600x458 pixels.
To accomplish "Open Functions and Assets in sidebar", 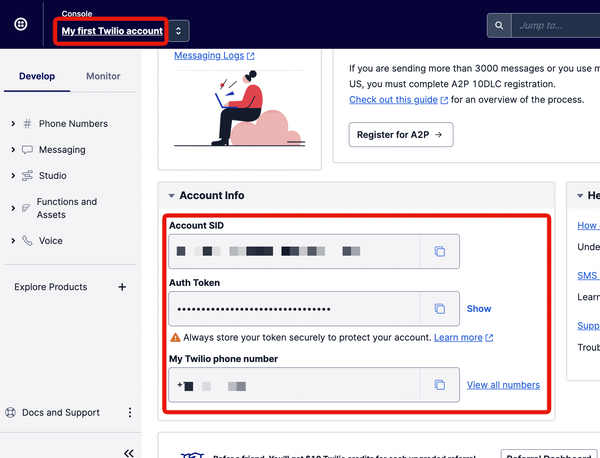I will click(67, 208).
